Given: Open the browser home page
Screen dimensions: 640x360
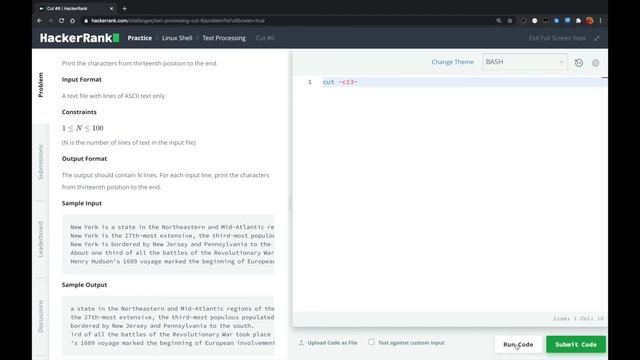Looking at the screenshot, I should click(x=72, y=20).
